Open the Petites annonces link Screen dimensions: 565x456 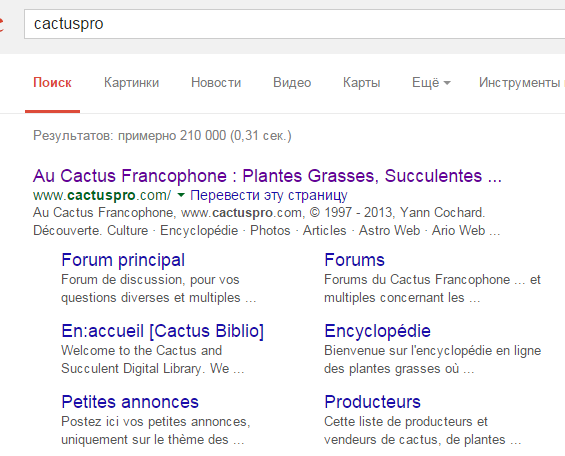pos(130,402)
